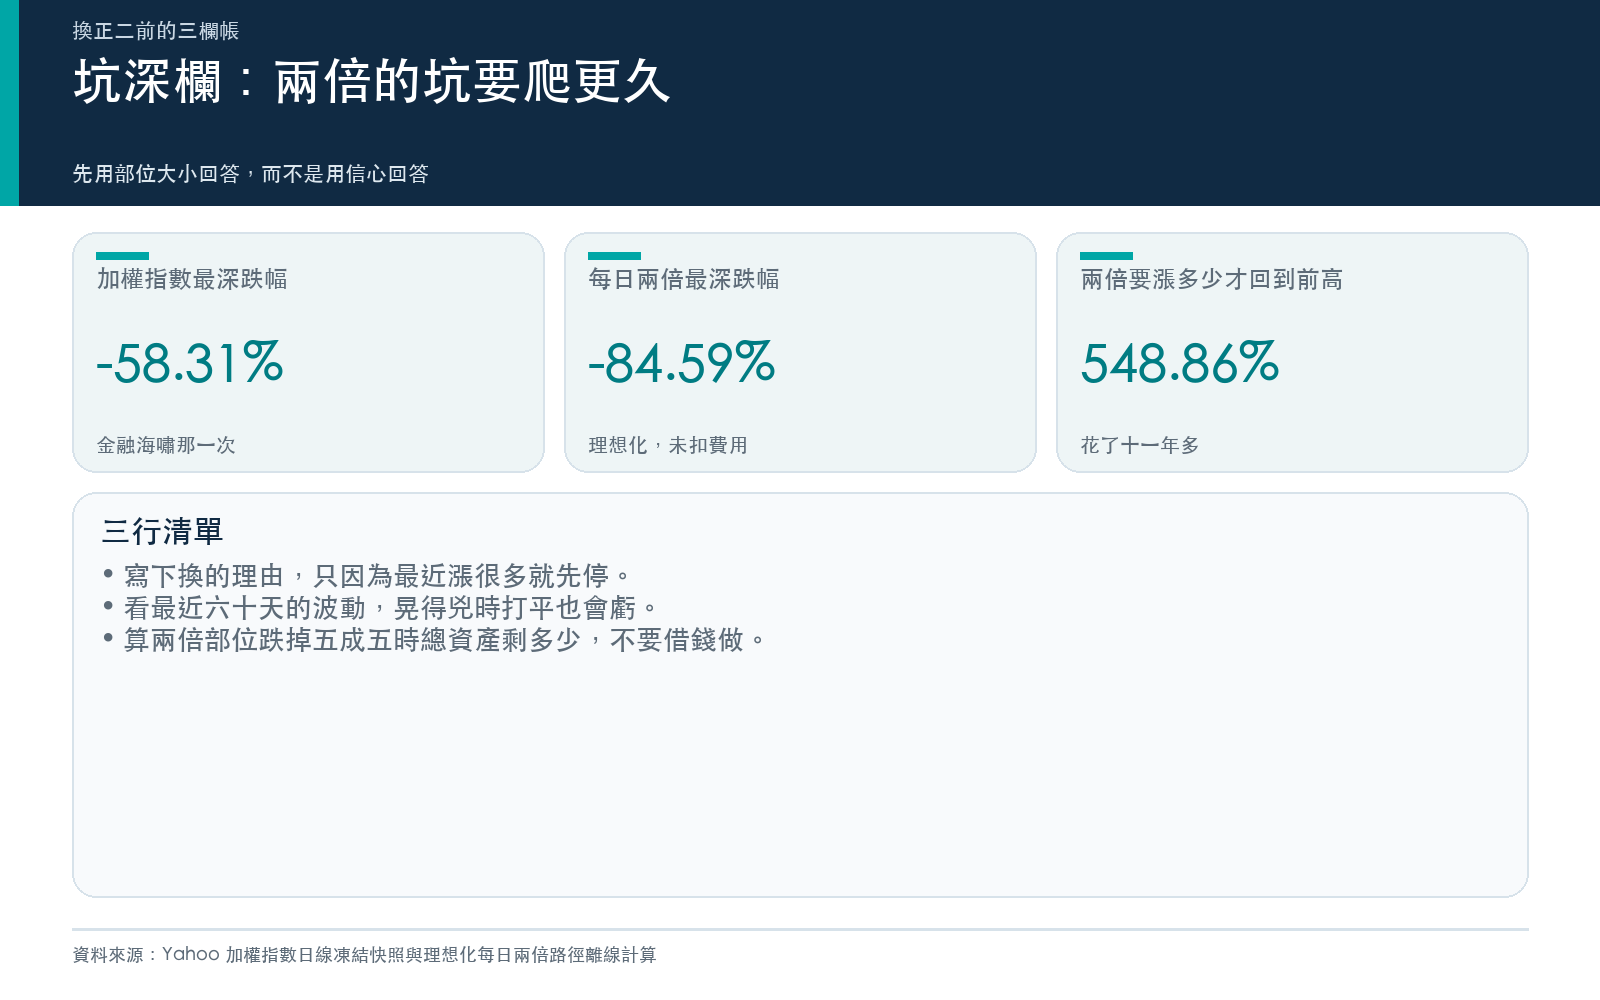Image resolution: width=1600 pixels, height=1000 pixels.
Task: Click the bullet starting with 看最近六十天的波動
Action: (380, 608)
